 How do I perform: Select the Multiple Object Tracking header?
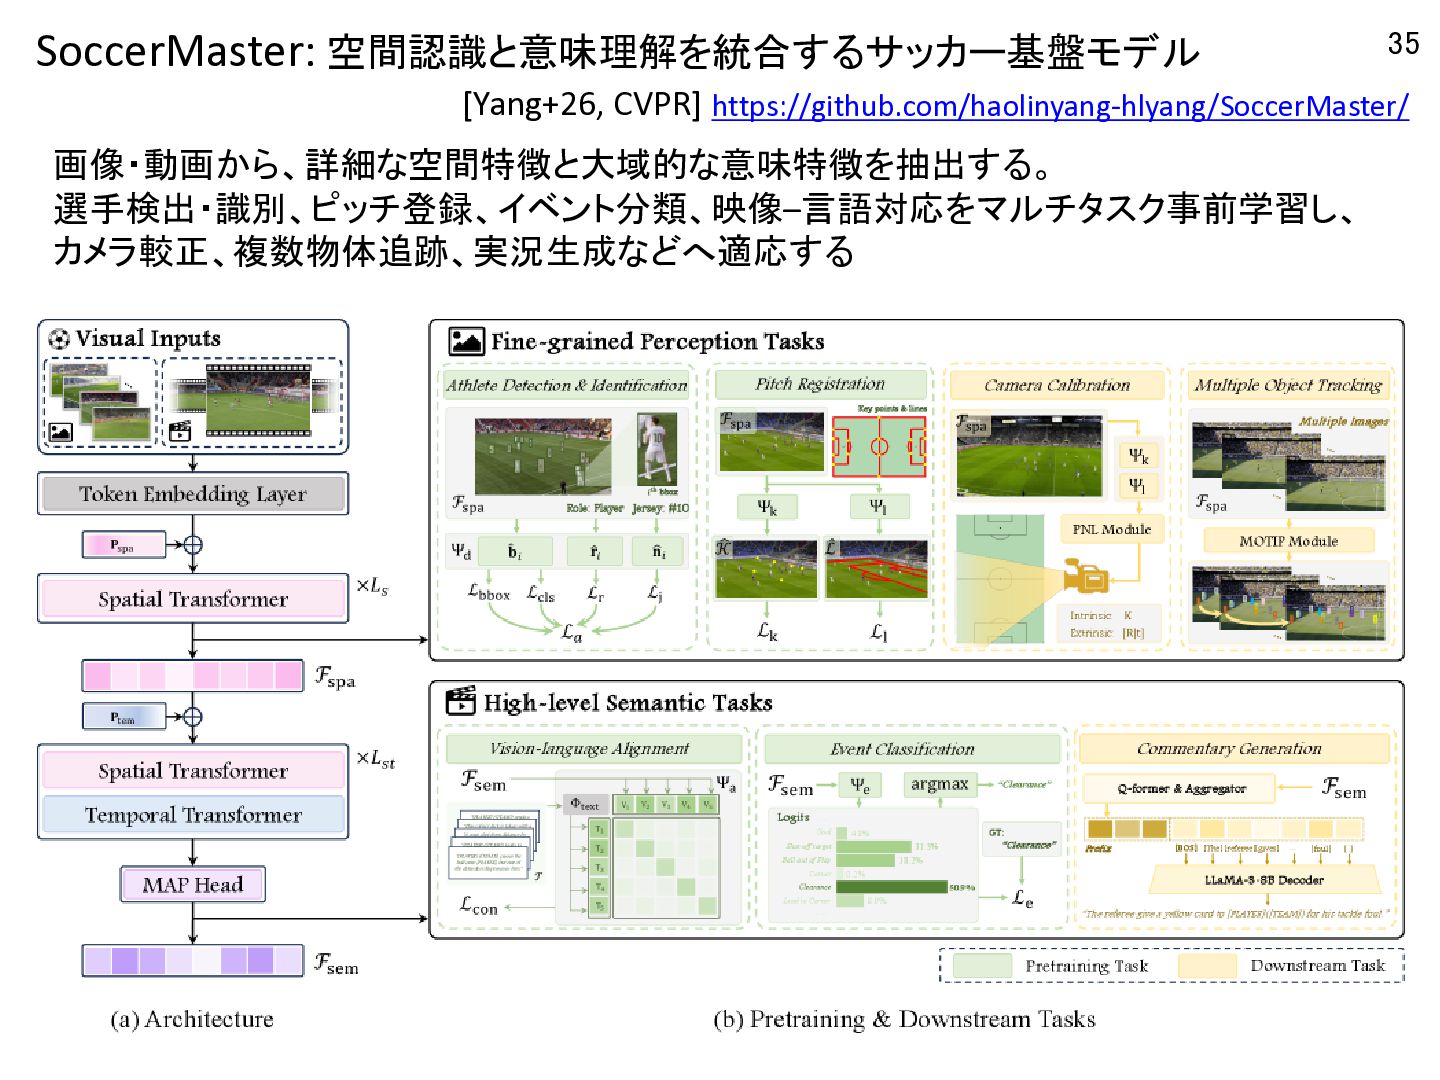click(1288, 385)
